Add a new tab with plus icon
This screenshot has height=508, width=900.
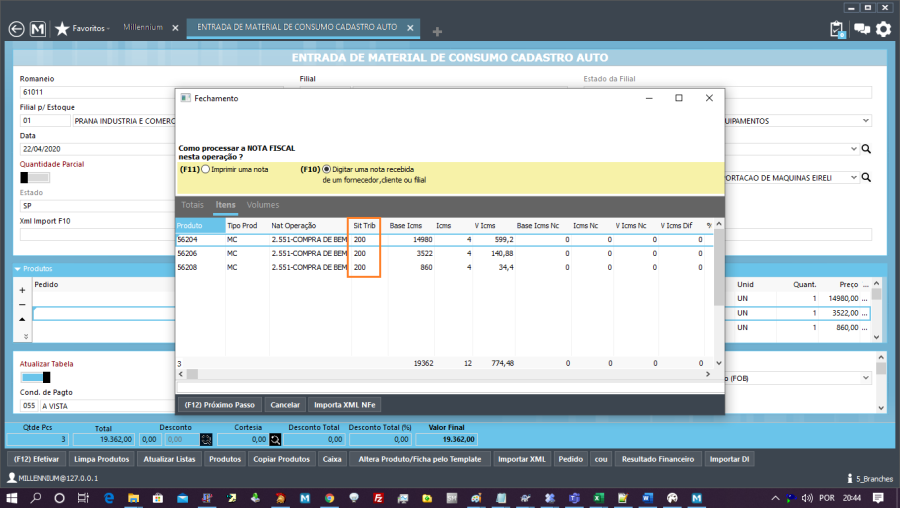pos(437,31)
